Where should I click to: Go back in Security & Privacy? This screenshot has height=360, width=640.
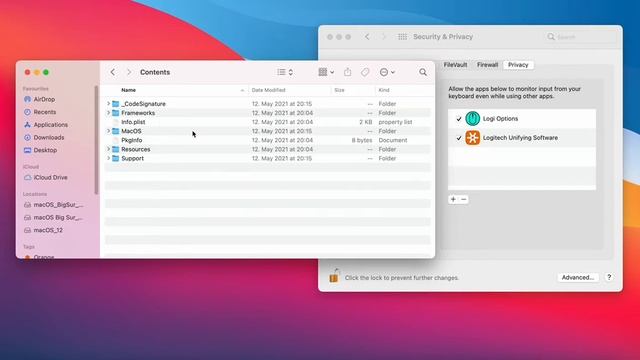[367, 37]
